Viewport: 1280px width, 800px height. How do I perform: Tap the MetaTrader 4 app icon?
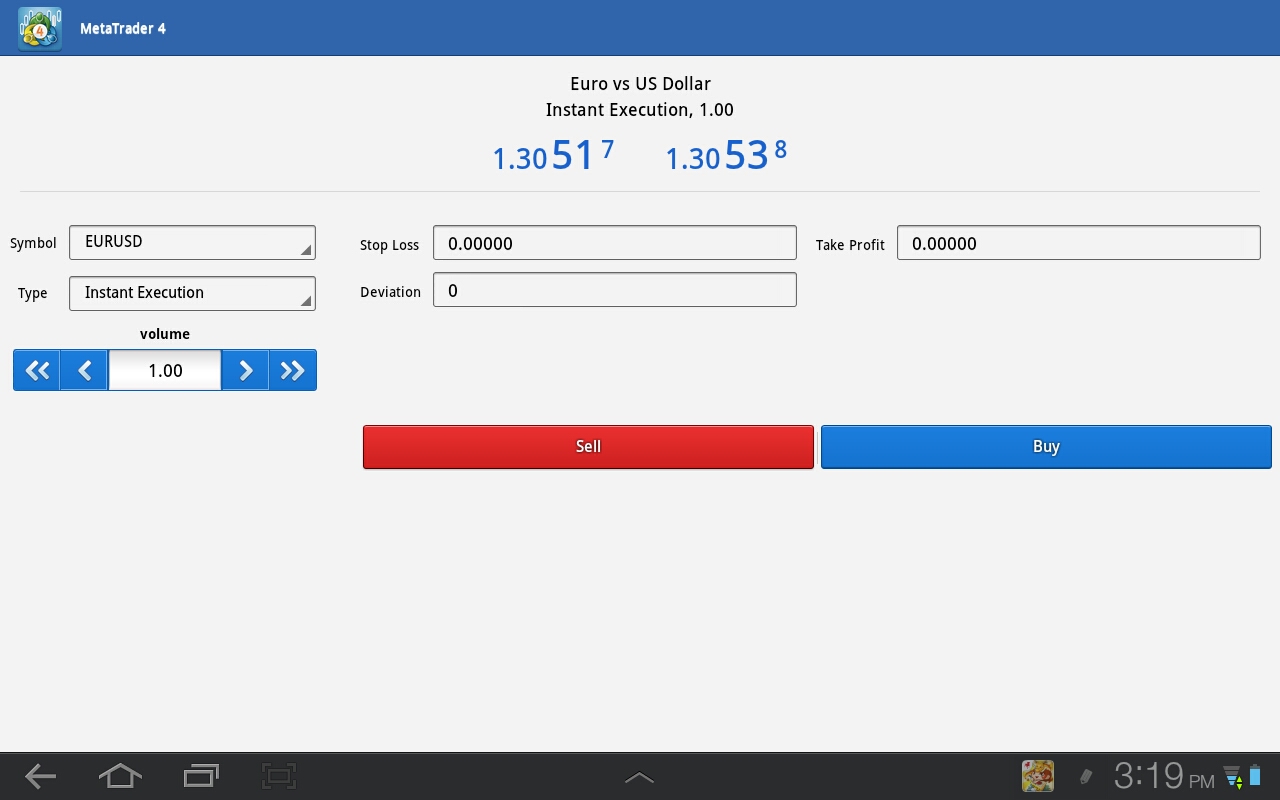pyautogui.click(x=40, y=28)
